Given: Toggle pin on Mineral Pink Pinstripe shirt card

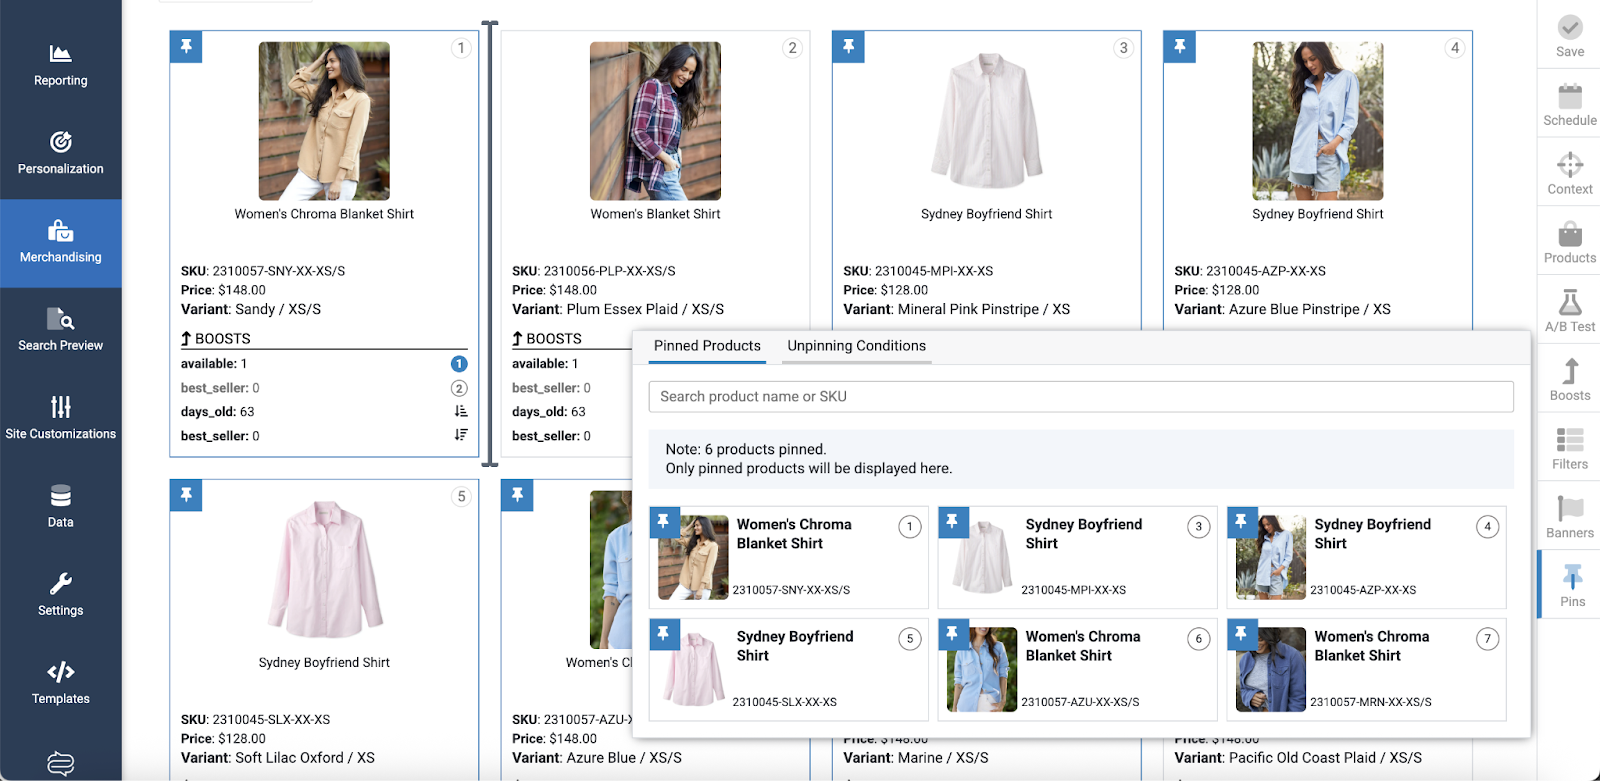Looking at the screenshot, I should 848,46.
